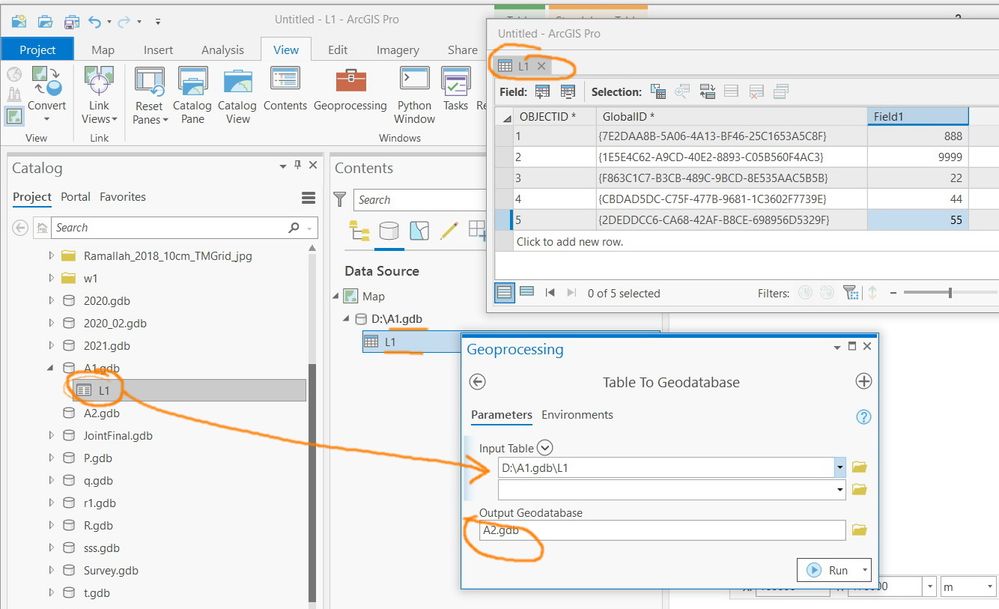Click Select By Attributes icon in table

pos(658,92)
